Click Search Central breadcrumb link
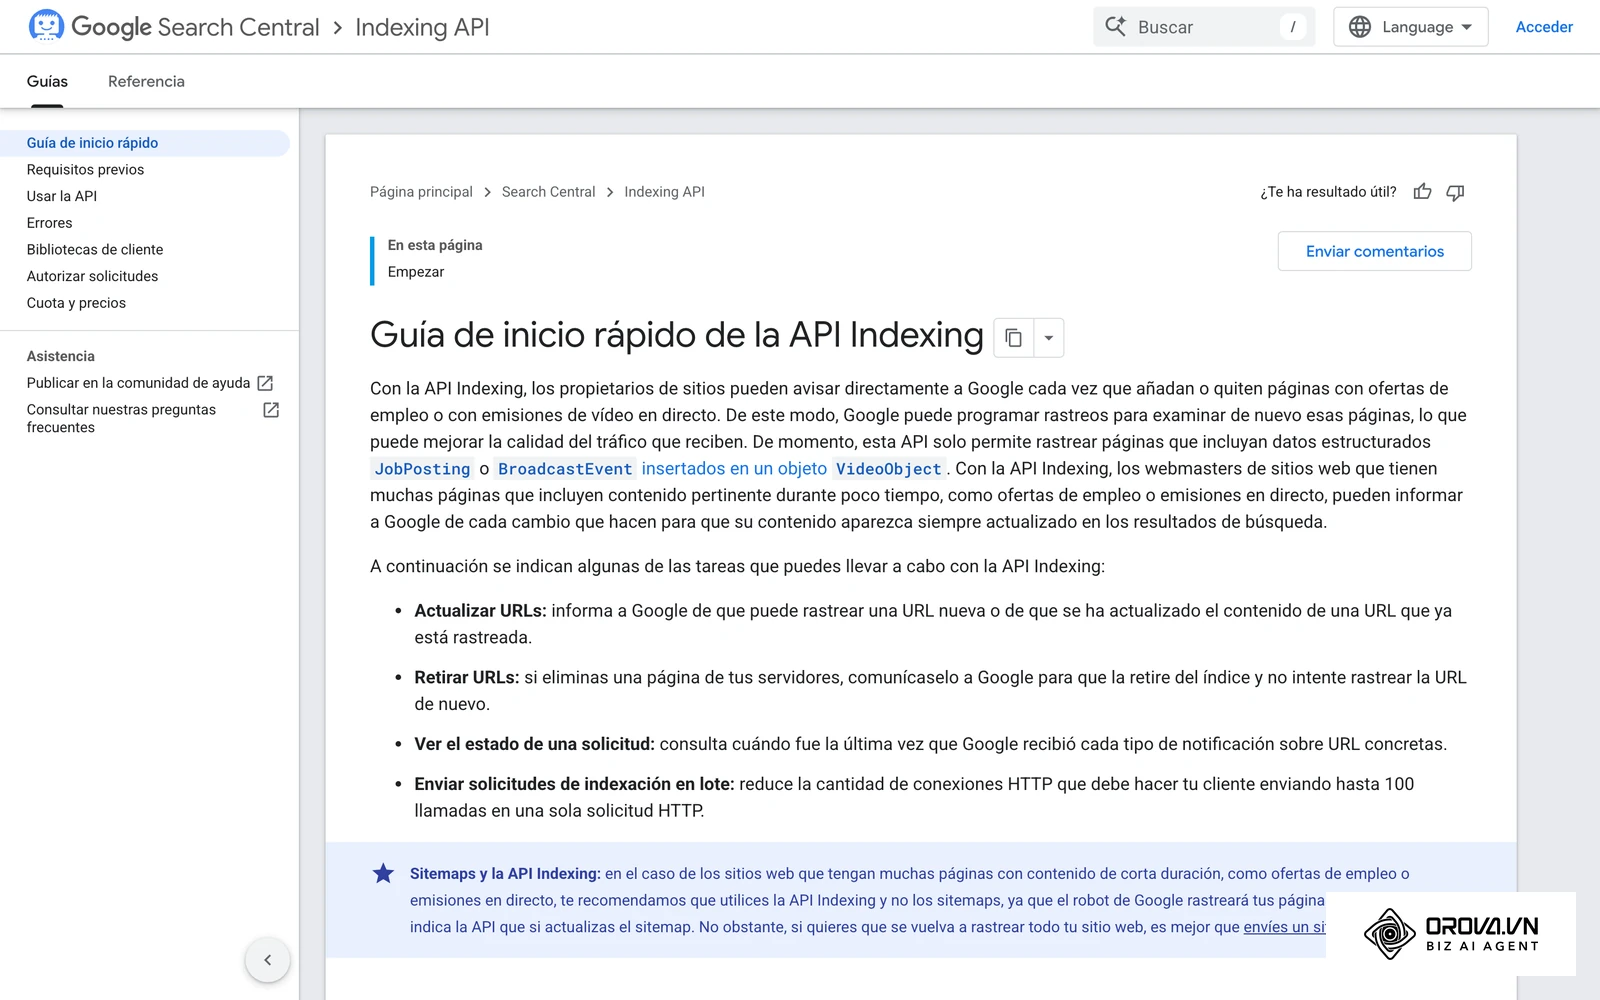Screen dimensions: 1600x1000 [548, 192]
